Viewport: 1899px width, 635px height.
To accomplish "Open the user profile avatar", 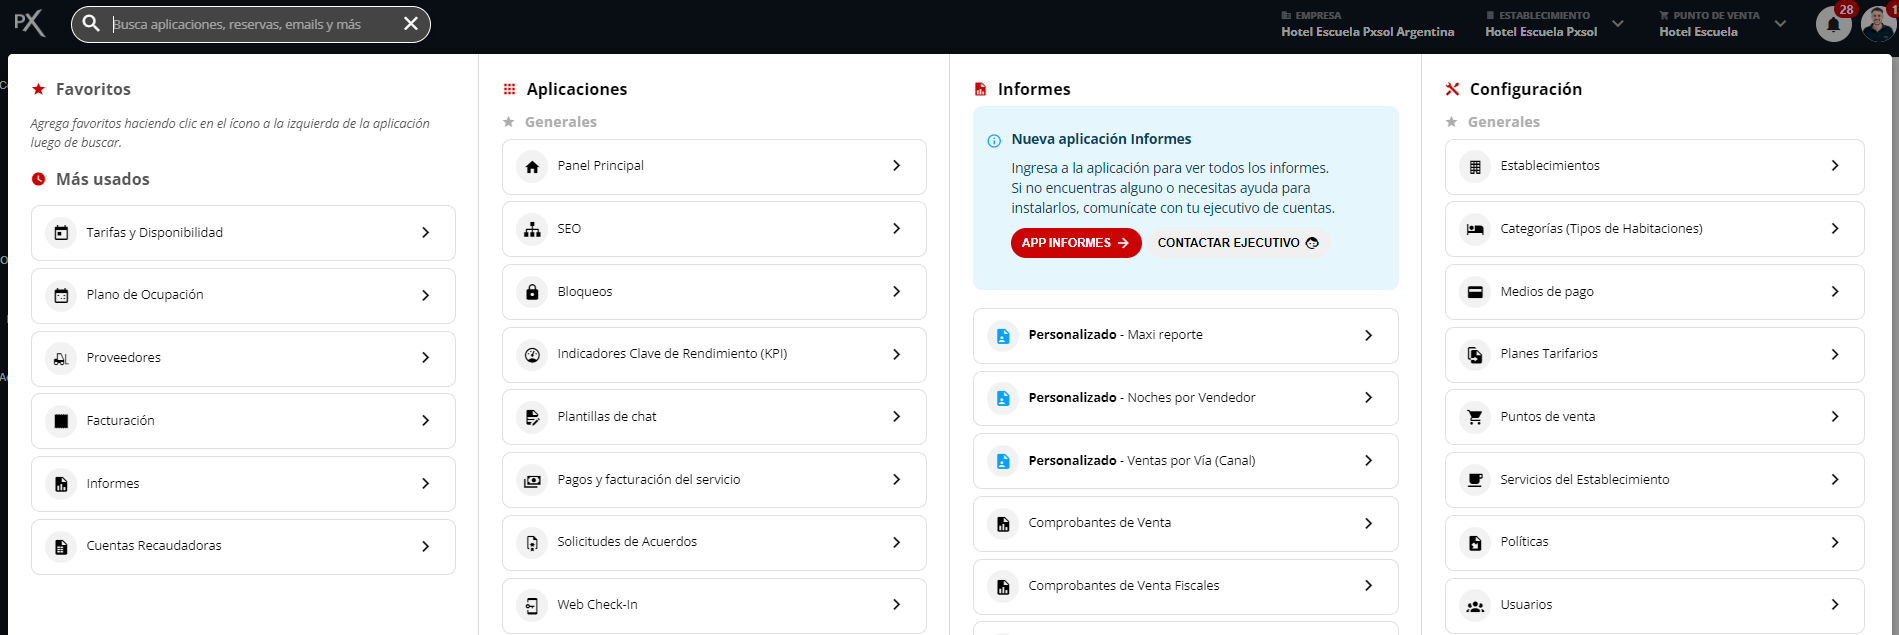I will (x=1877, y=24).
